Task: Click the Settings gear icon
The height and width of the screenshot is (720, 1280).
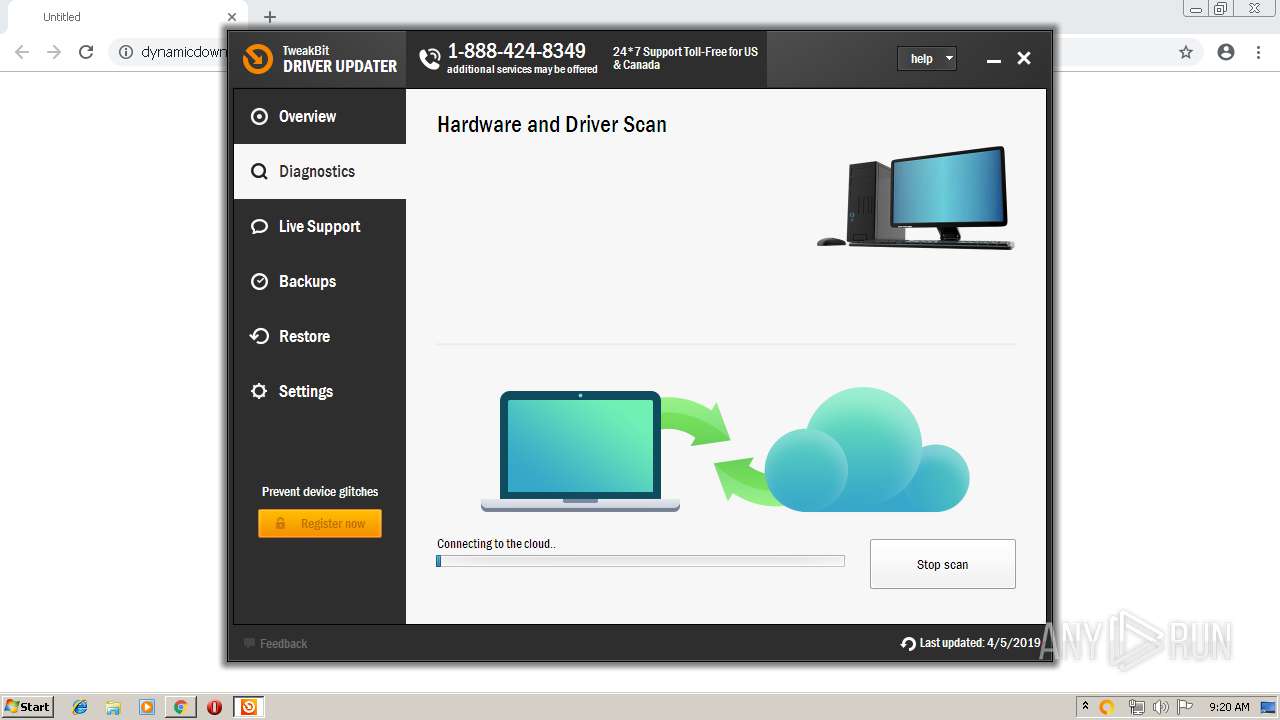Action: pos(259,391)
